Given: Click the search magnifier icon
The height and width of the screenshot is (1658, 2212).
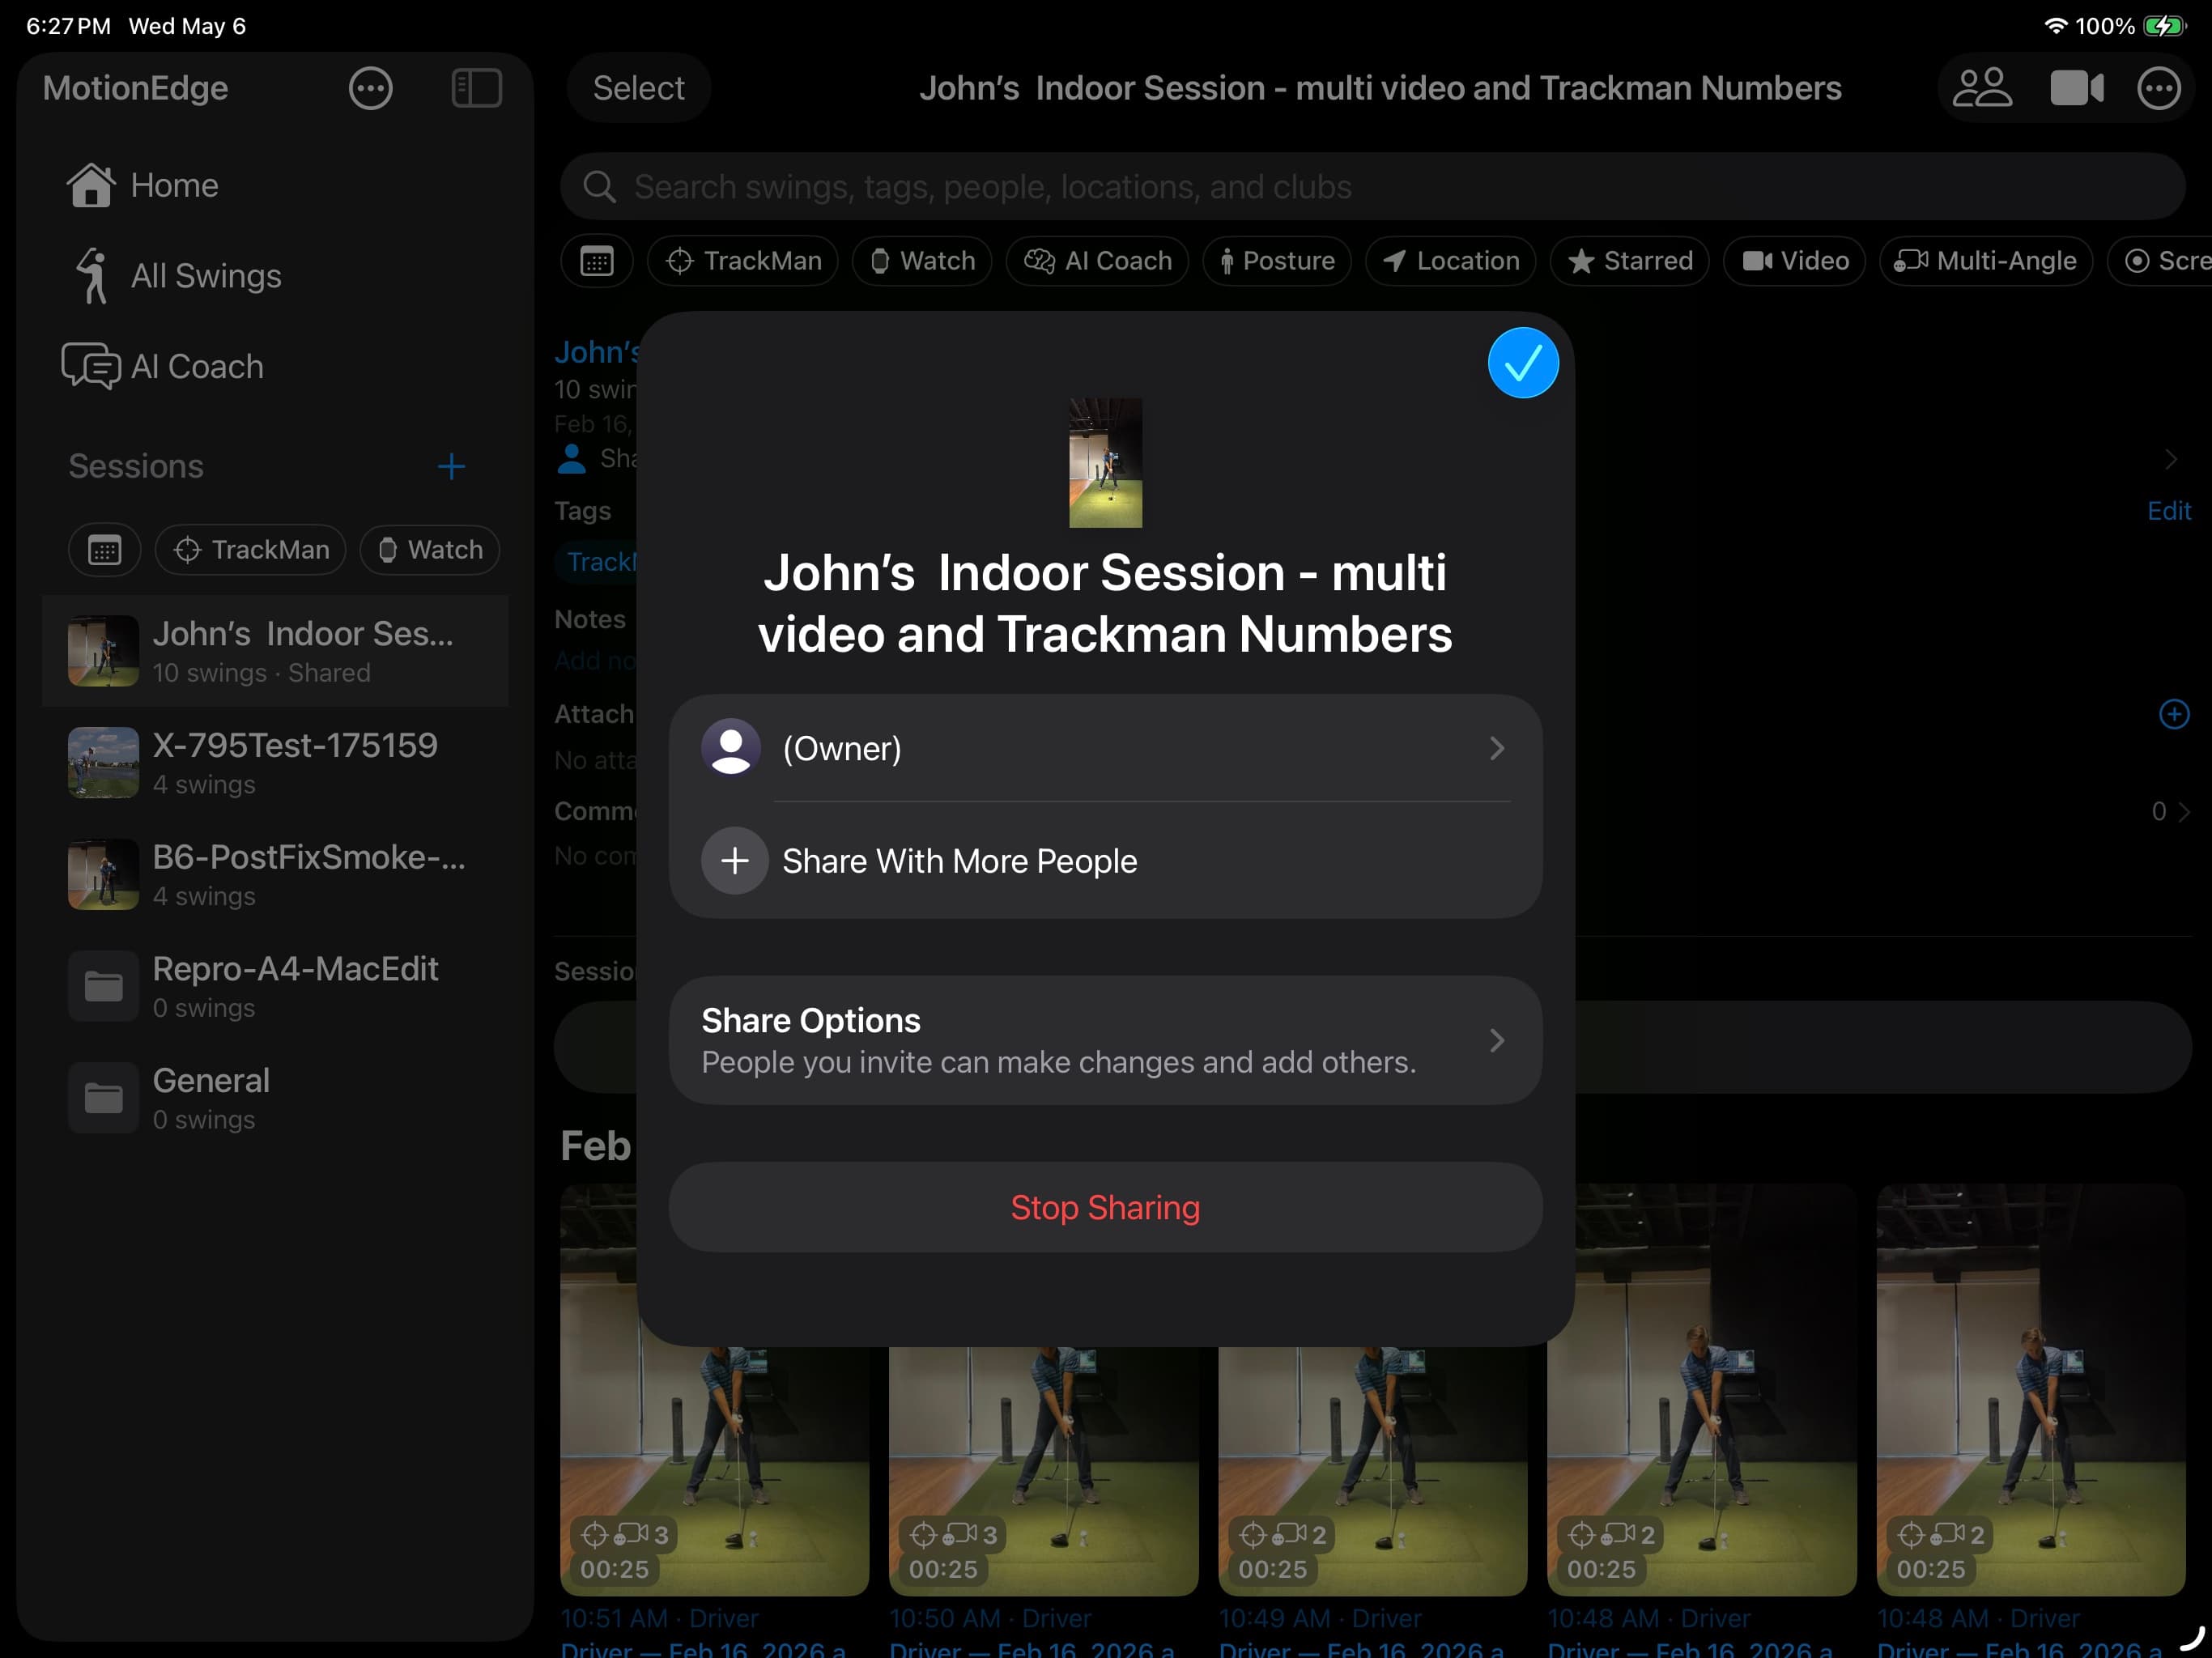Looking at the screenshot, I should coord(599,187).
